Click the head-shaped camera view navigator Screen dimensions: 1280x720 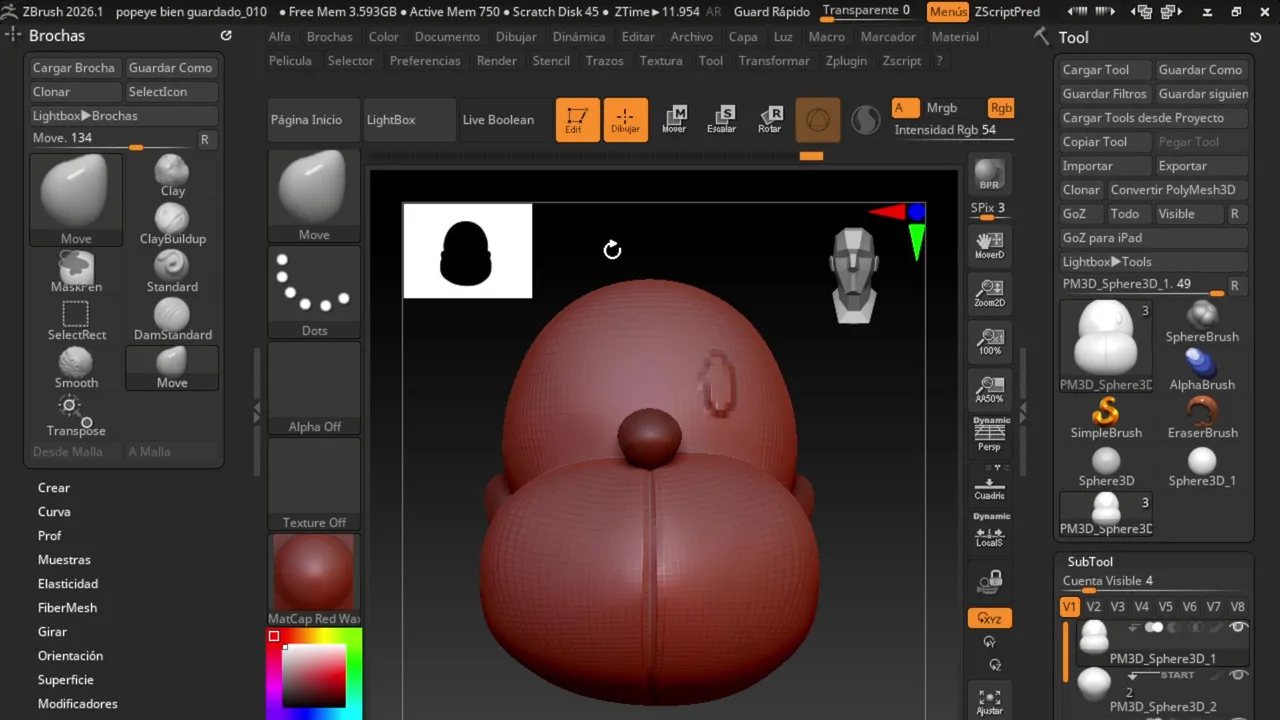pyautogui.click(x=854, y=275)
